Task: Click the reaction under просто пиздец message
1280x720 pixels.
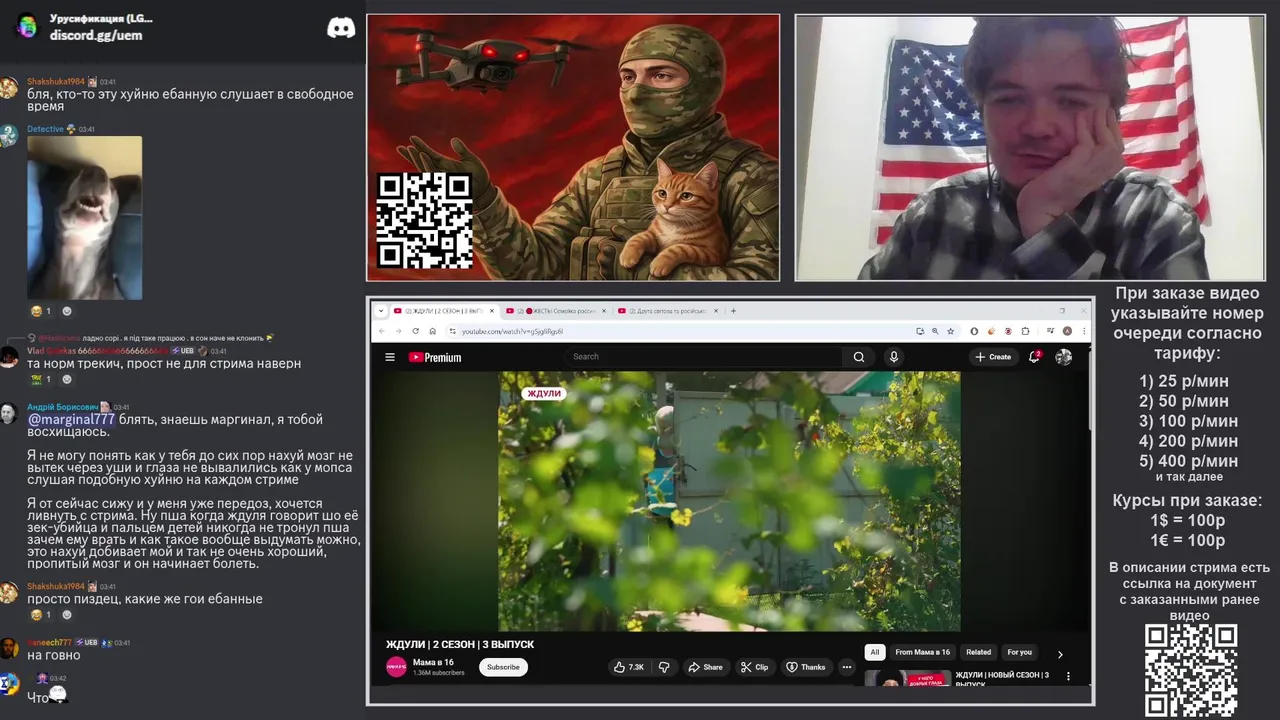Action: point(41,615)
